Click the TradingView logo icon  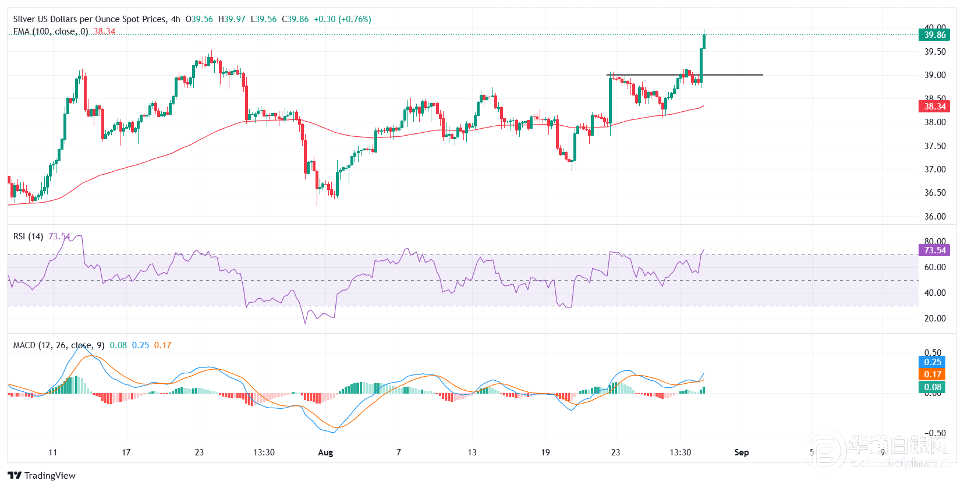[14, 476]
